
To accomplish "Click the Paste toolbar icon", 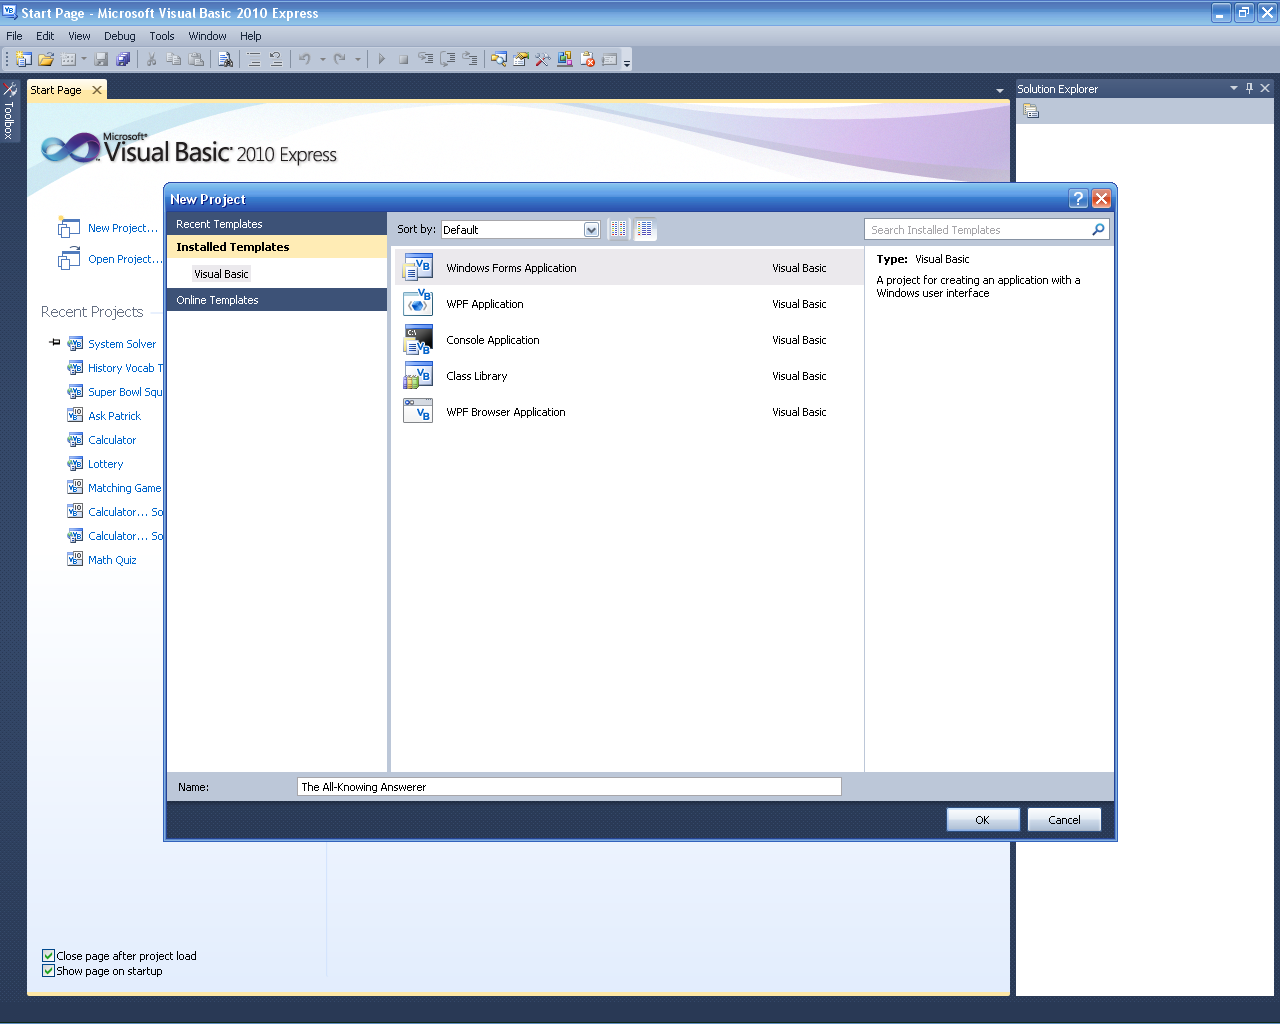I will [196, 59].
